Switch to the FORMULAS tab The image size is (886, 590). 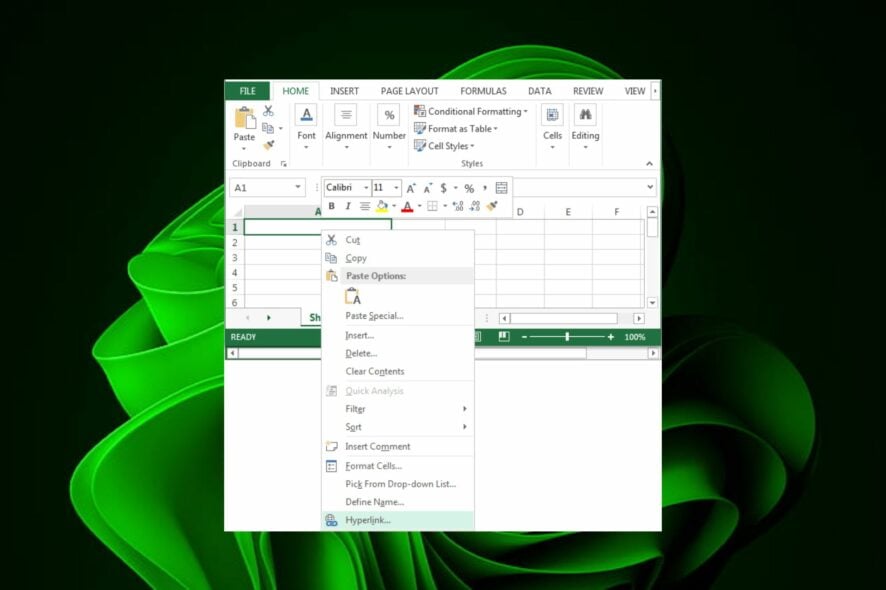(483, 91)
